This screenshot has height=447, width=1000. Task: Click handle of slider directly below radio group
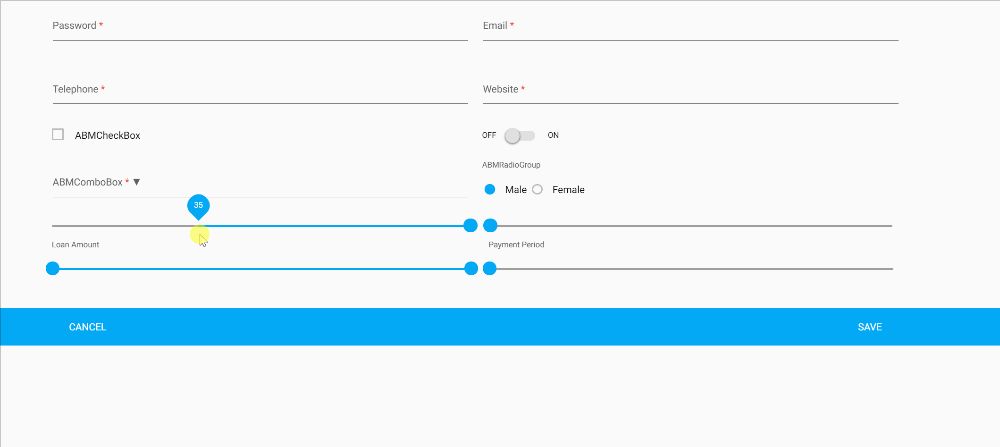[490, 226]
